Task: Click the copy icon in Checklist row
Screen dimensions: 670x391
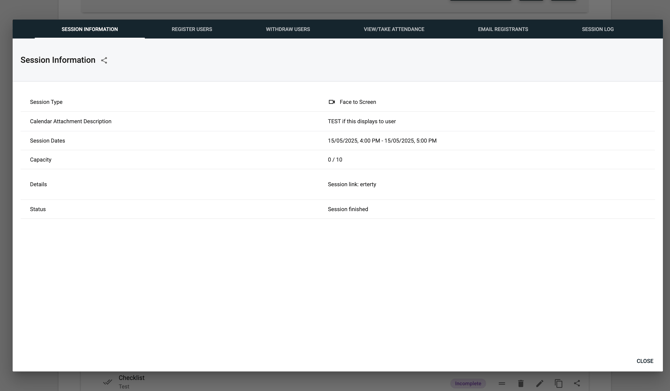Action: coord(558,383)
